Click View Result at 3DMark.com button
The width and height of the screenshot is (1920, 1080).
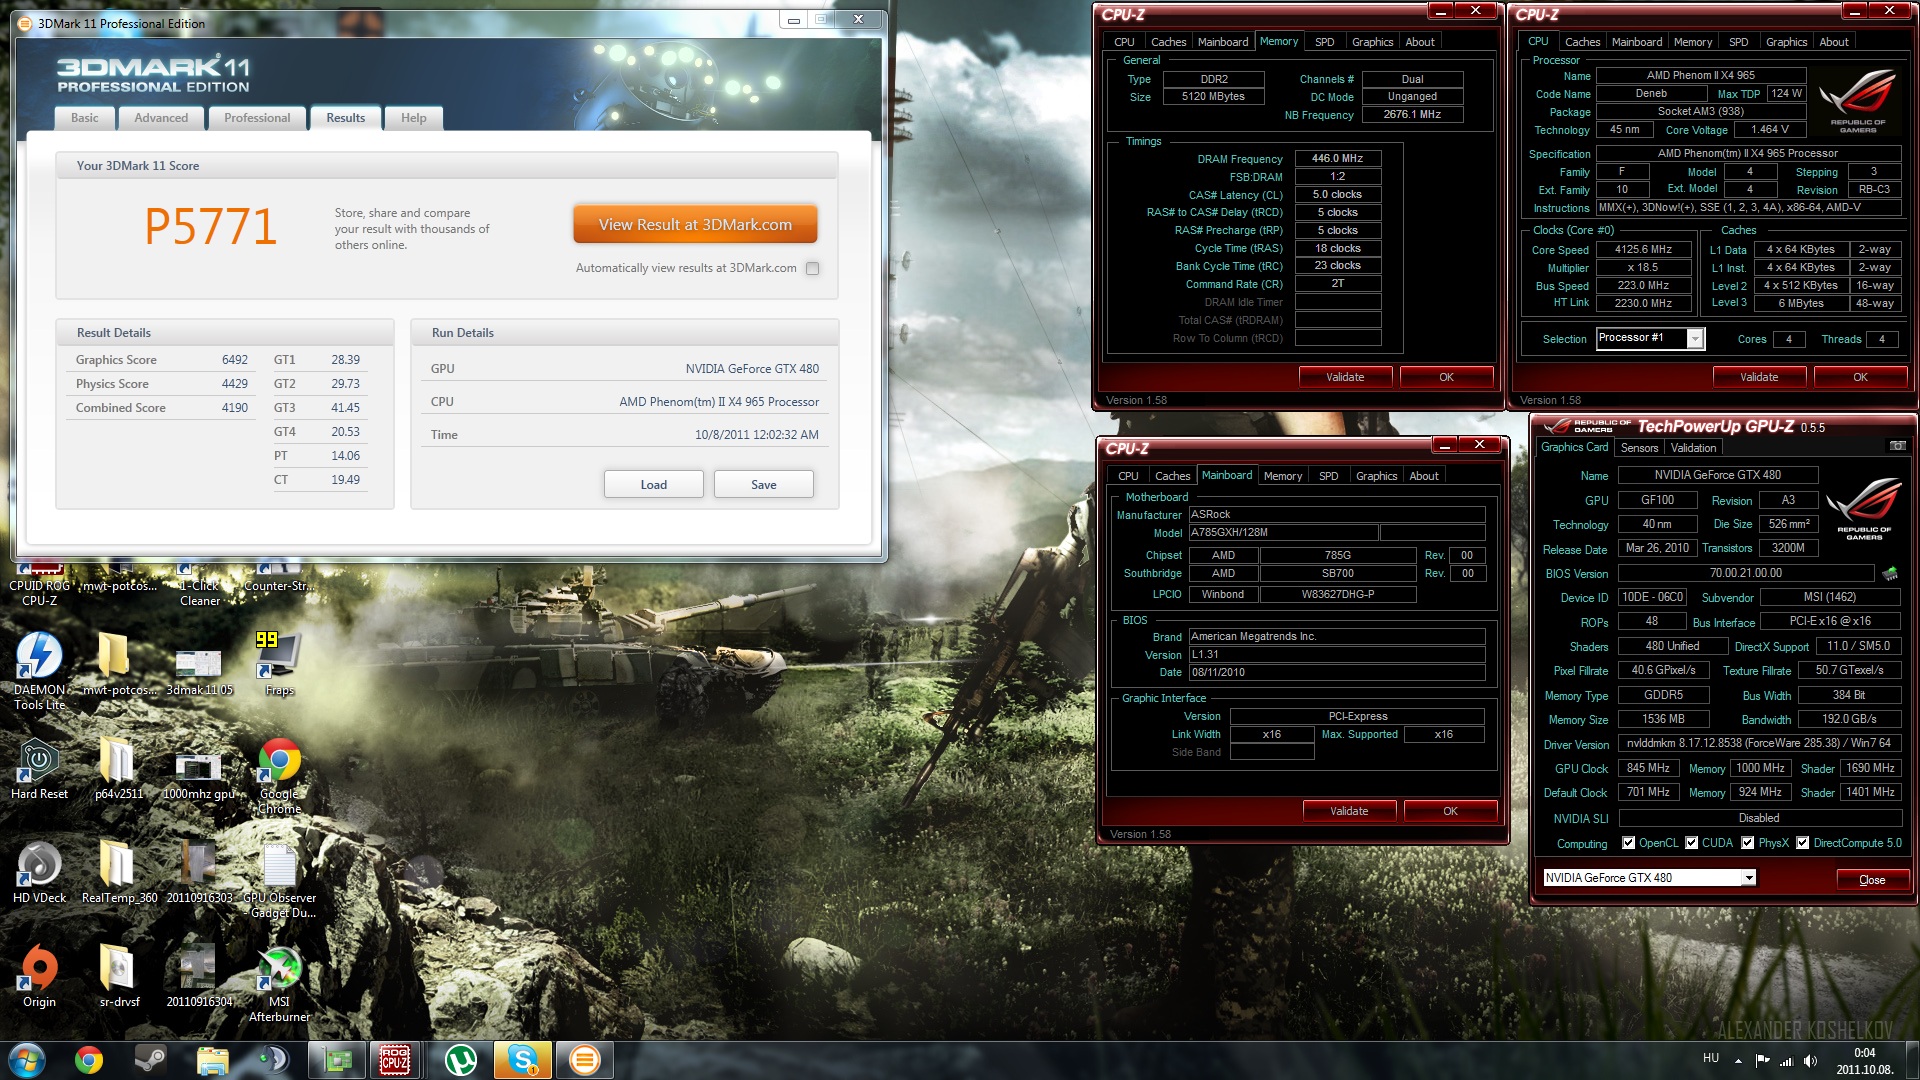pos(695,225)
